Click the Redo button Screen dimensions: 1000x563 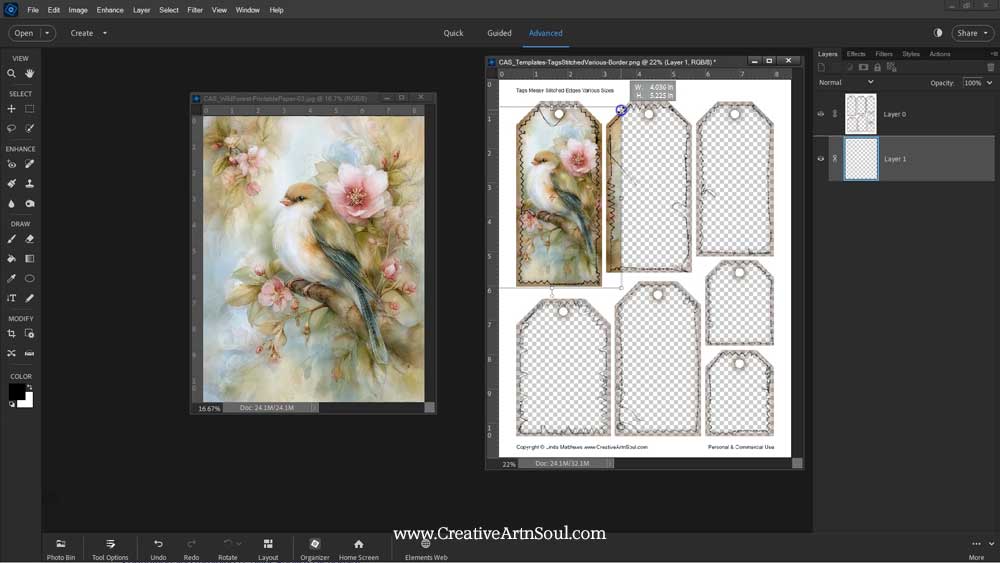[191, 549]
